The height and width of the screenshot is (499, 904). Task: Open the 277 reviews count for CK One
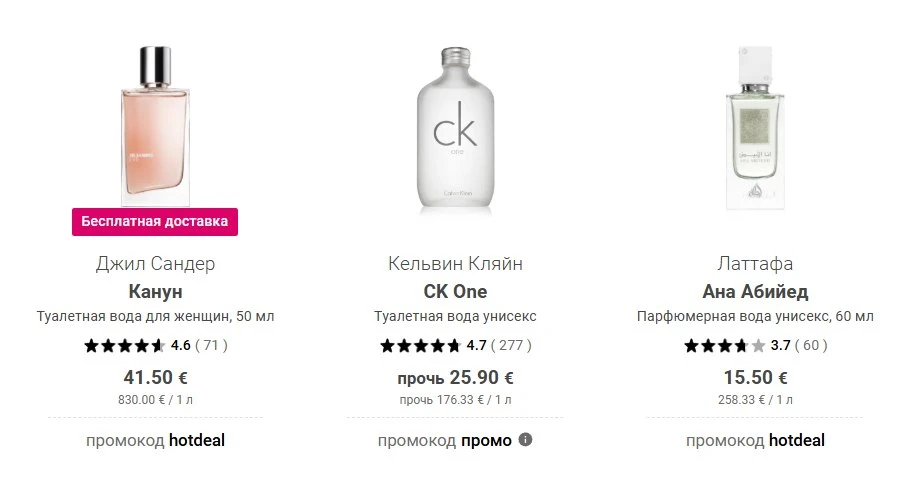coord(511,345)
